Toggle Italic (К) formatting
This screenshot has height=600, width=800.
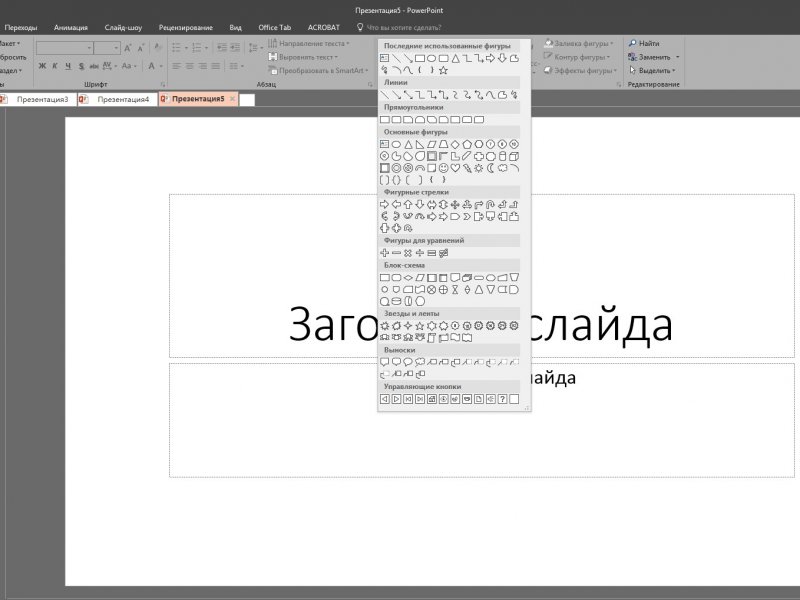[x=55, y=66]
